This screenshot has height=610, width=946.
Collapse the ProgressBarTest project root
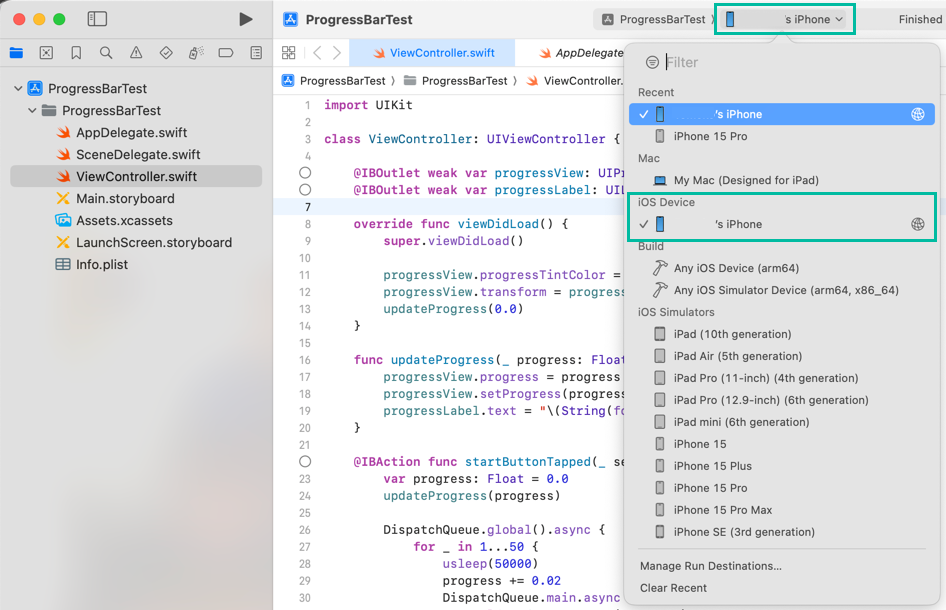click(x=18, y=89)
